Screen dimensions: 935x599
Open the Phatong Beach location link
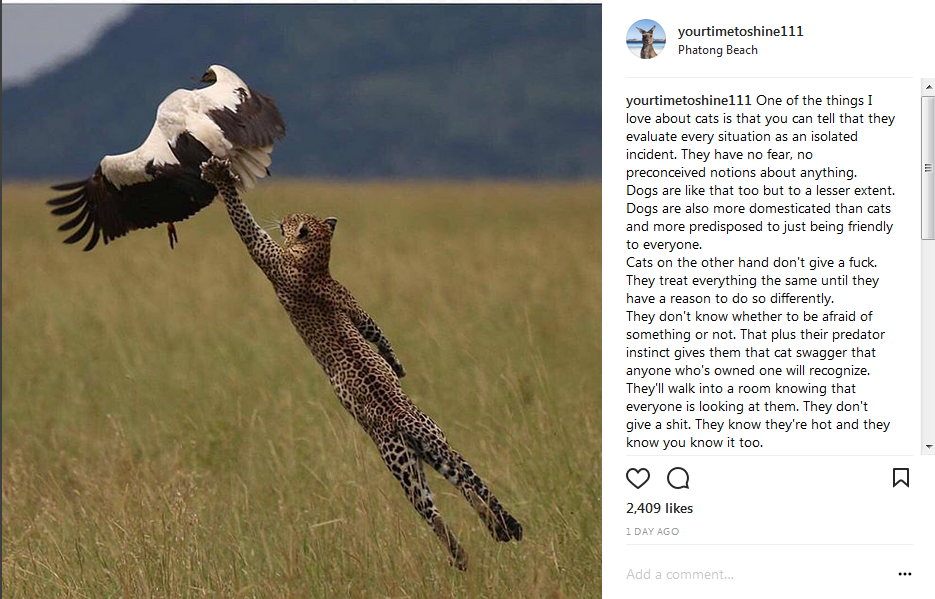point(717,50)
